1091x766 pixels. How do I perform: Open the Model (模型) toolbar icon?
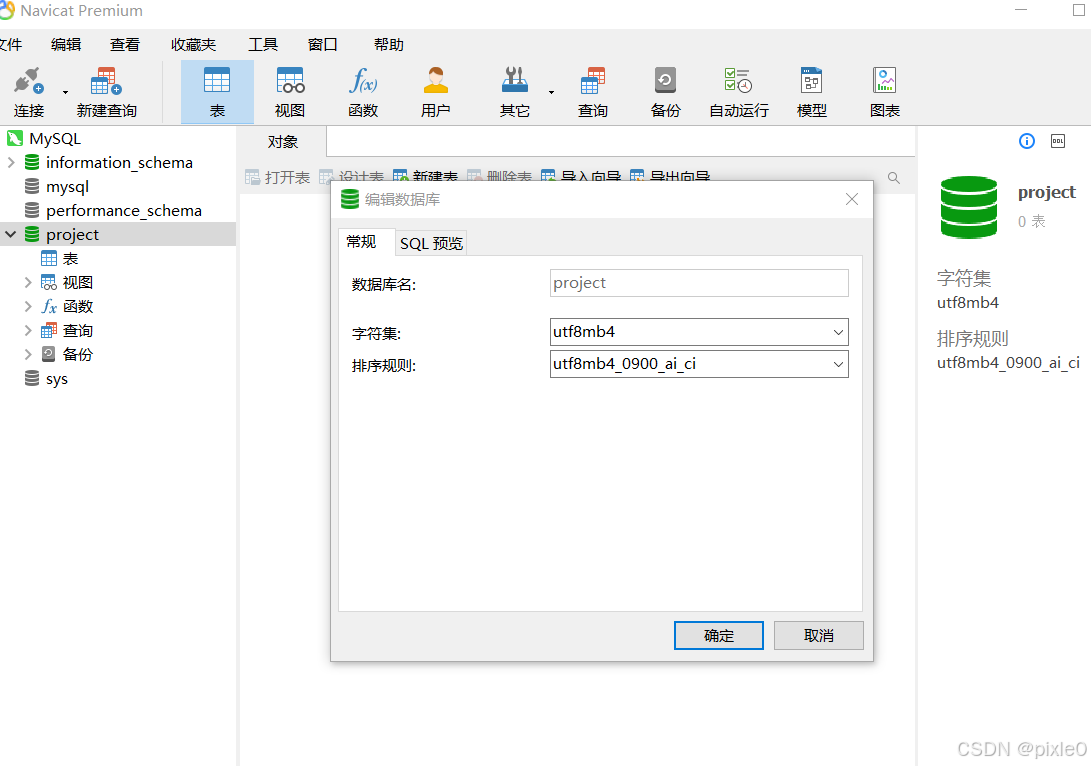click(x=811, y=92)
